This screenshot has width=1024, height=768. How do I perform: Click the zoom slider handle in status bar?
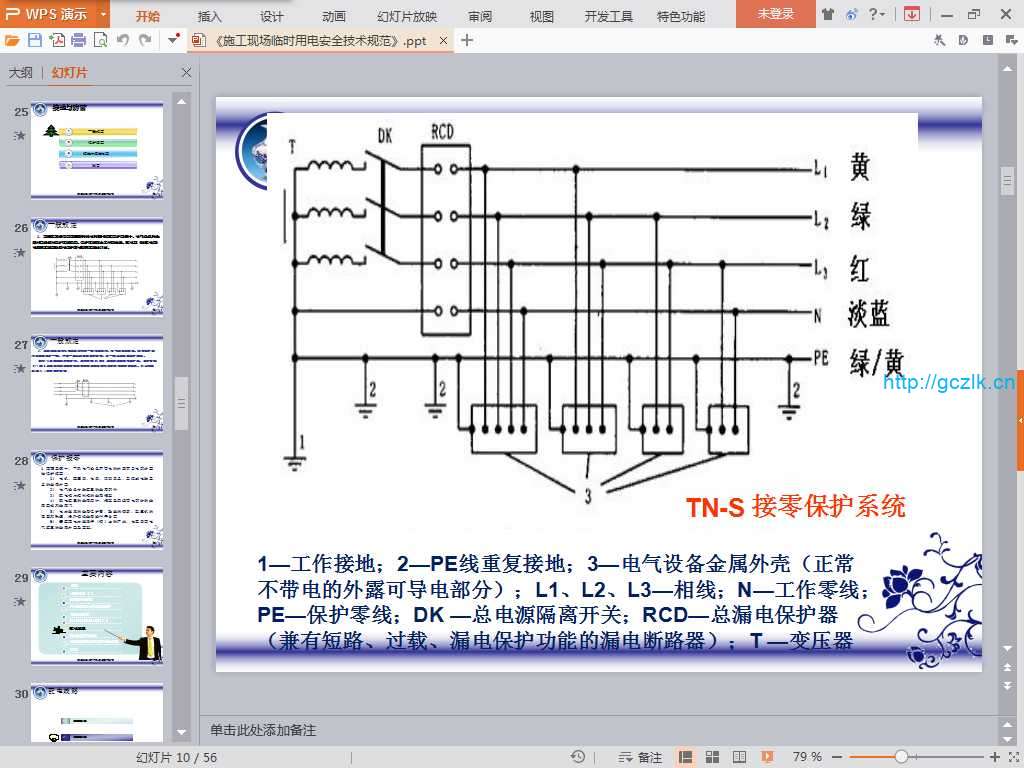click(901, 757)
